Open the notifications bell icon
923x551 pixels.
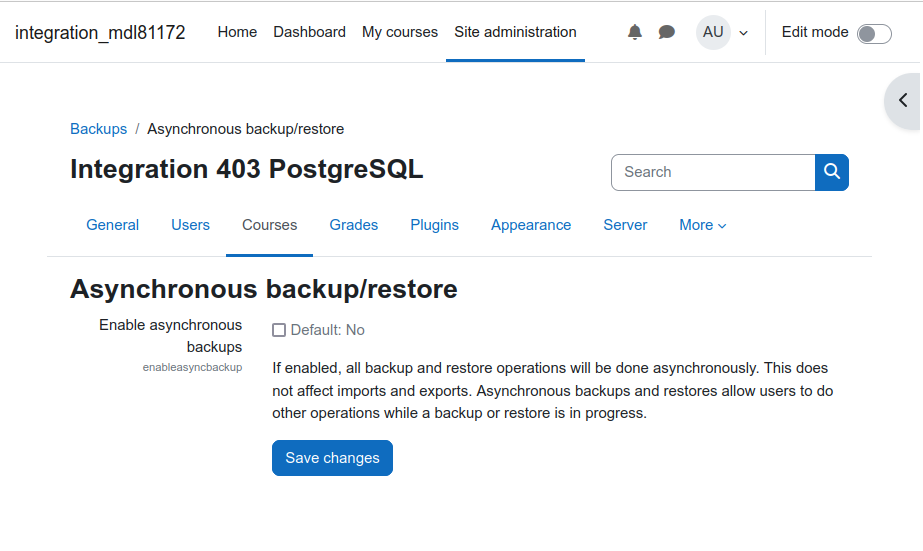tap(635, 32)
